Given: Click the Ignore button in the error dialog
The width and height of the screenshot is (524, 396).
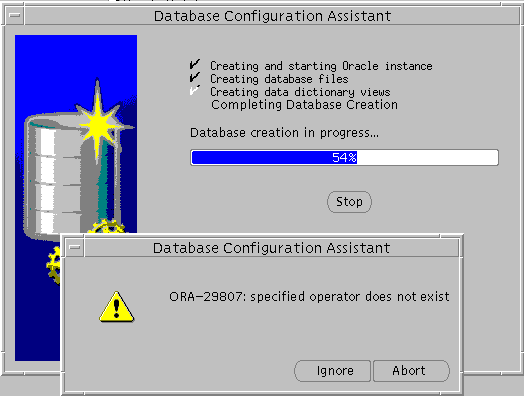Looking at the screenshot, I should pos(333,371).
